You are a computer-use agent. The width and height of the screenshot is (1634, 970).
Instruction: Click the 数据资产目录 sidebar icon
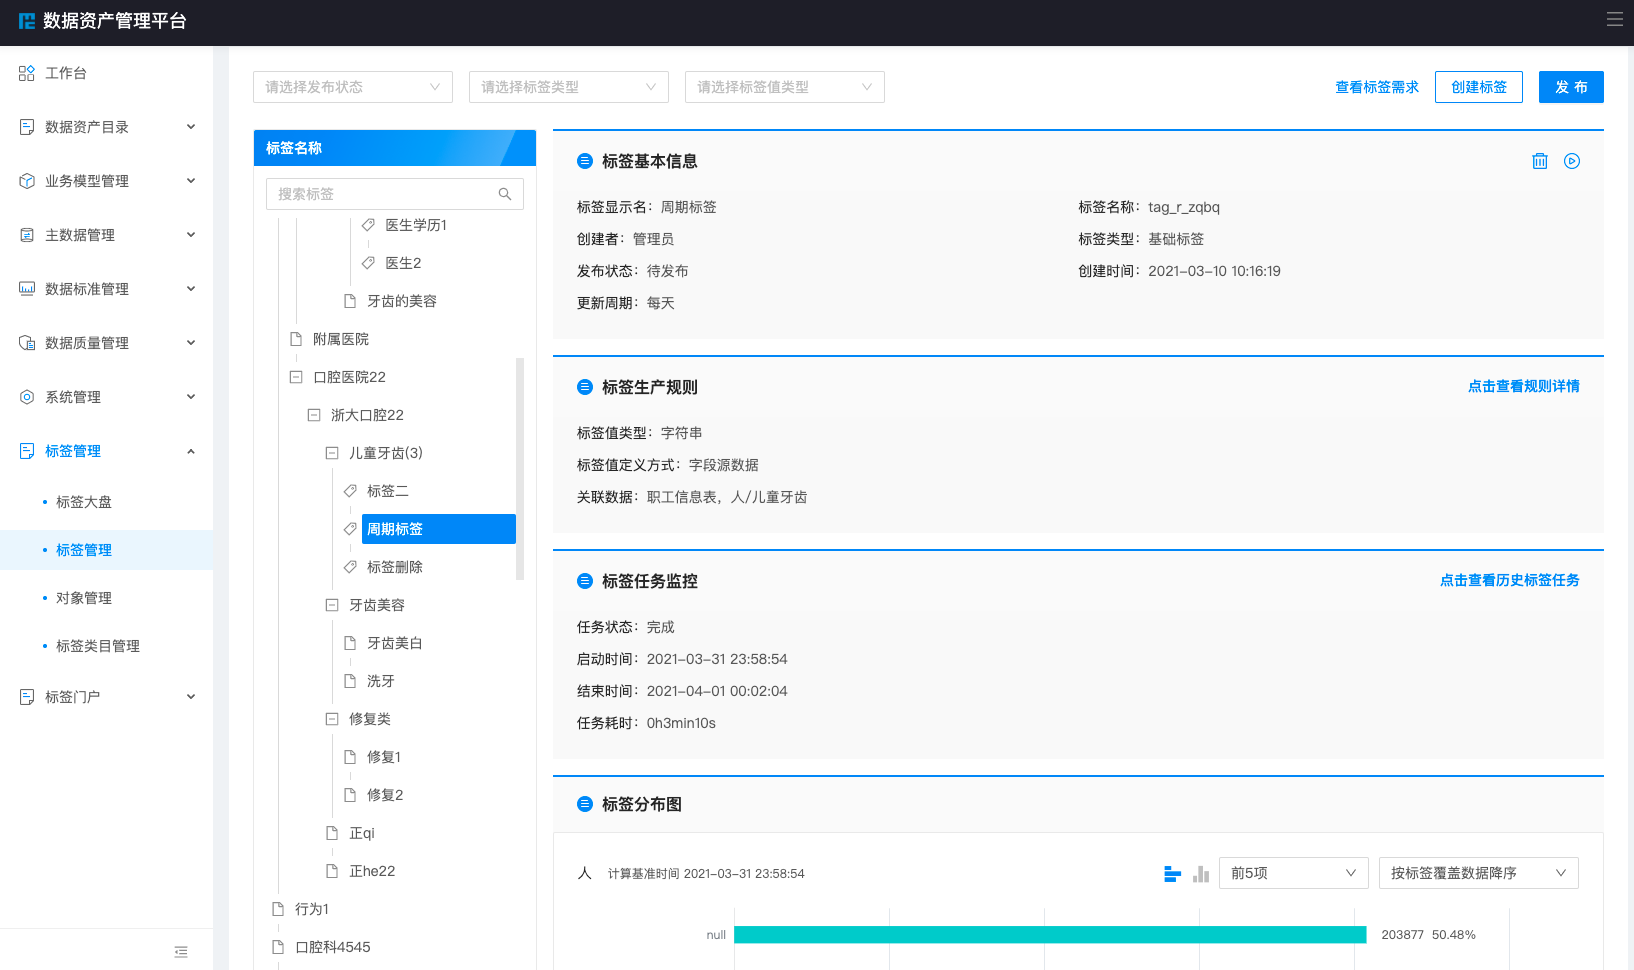point(27,127)
